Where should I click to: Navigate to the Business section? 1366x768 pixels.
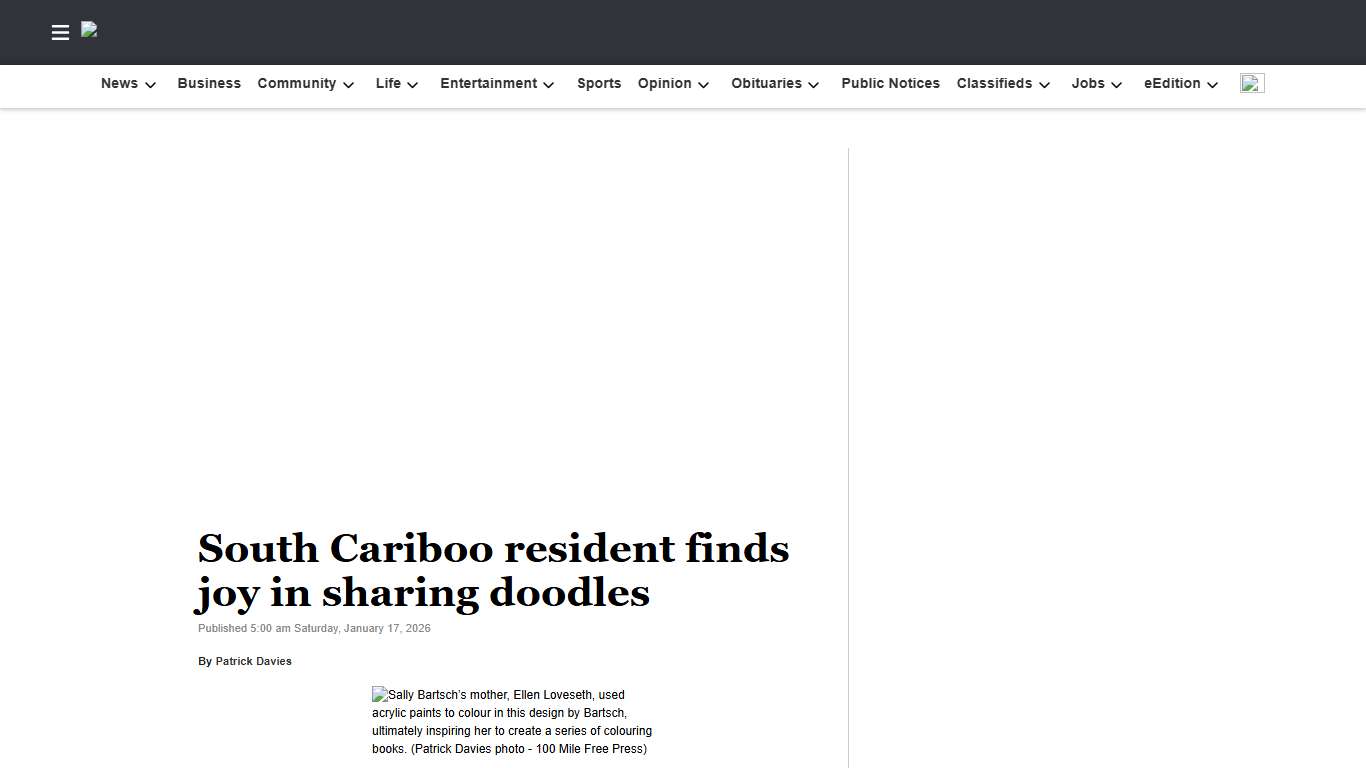pyautogui.click(x=209, y=84)
